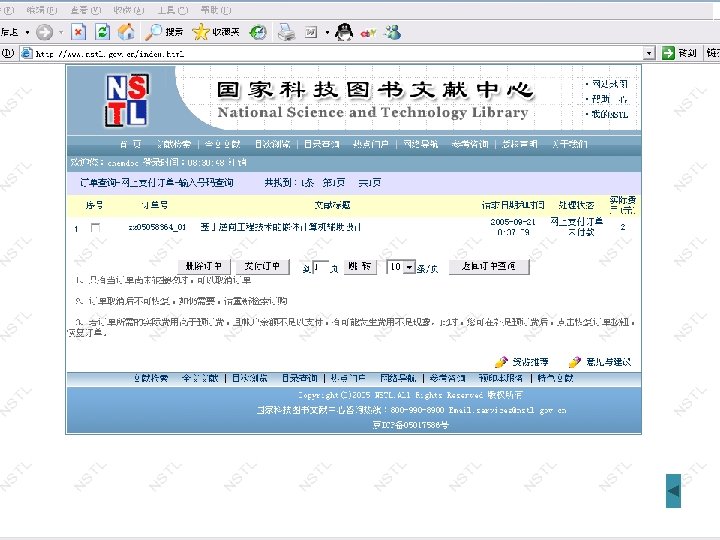Click the Print icon in the toolbar

click(286, 32)
